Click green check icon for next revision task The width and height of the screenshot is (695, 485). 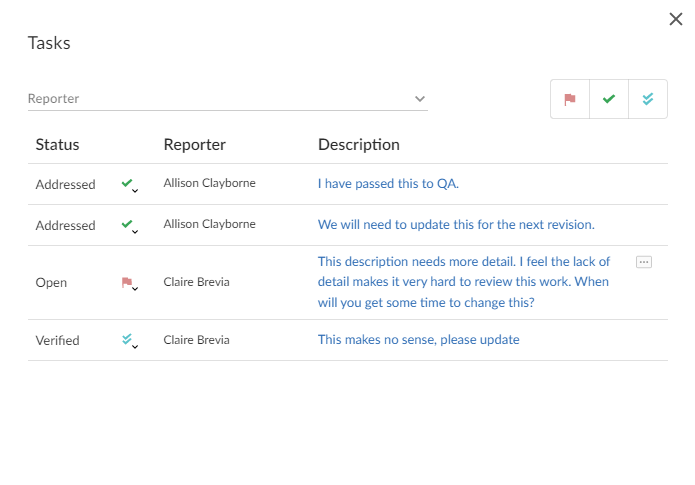[x=129, y=226]
